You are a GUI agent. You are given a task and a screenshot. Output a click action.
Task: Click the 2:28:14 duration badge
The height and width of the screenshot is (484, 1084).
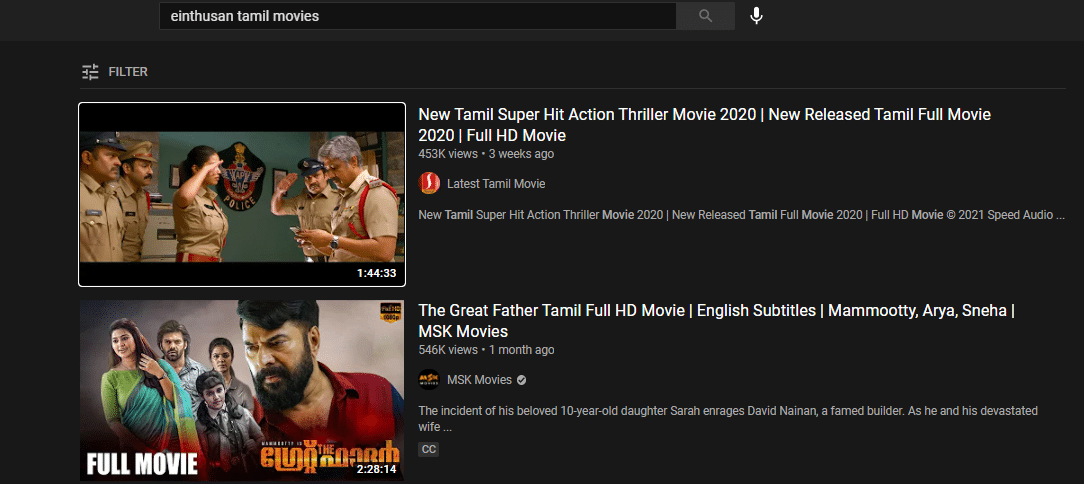click(376, 469)
